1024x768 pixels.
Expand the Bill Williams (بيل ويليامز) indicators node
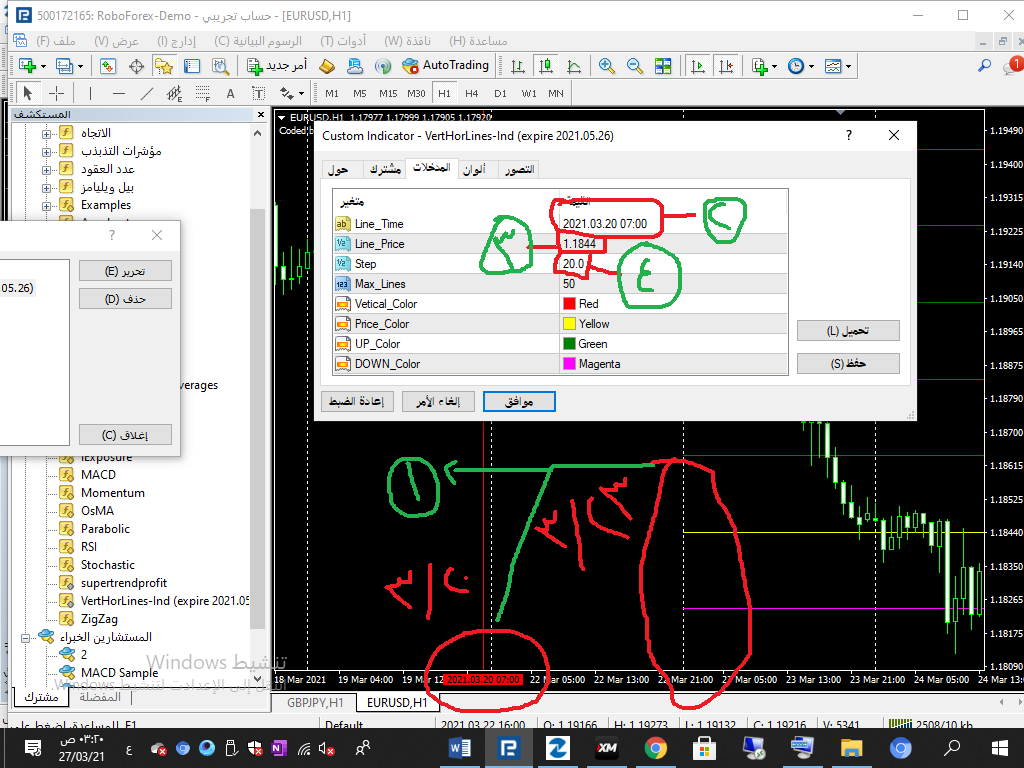coord(46,187)
